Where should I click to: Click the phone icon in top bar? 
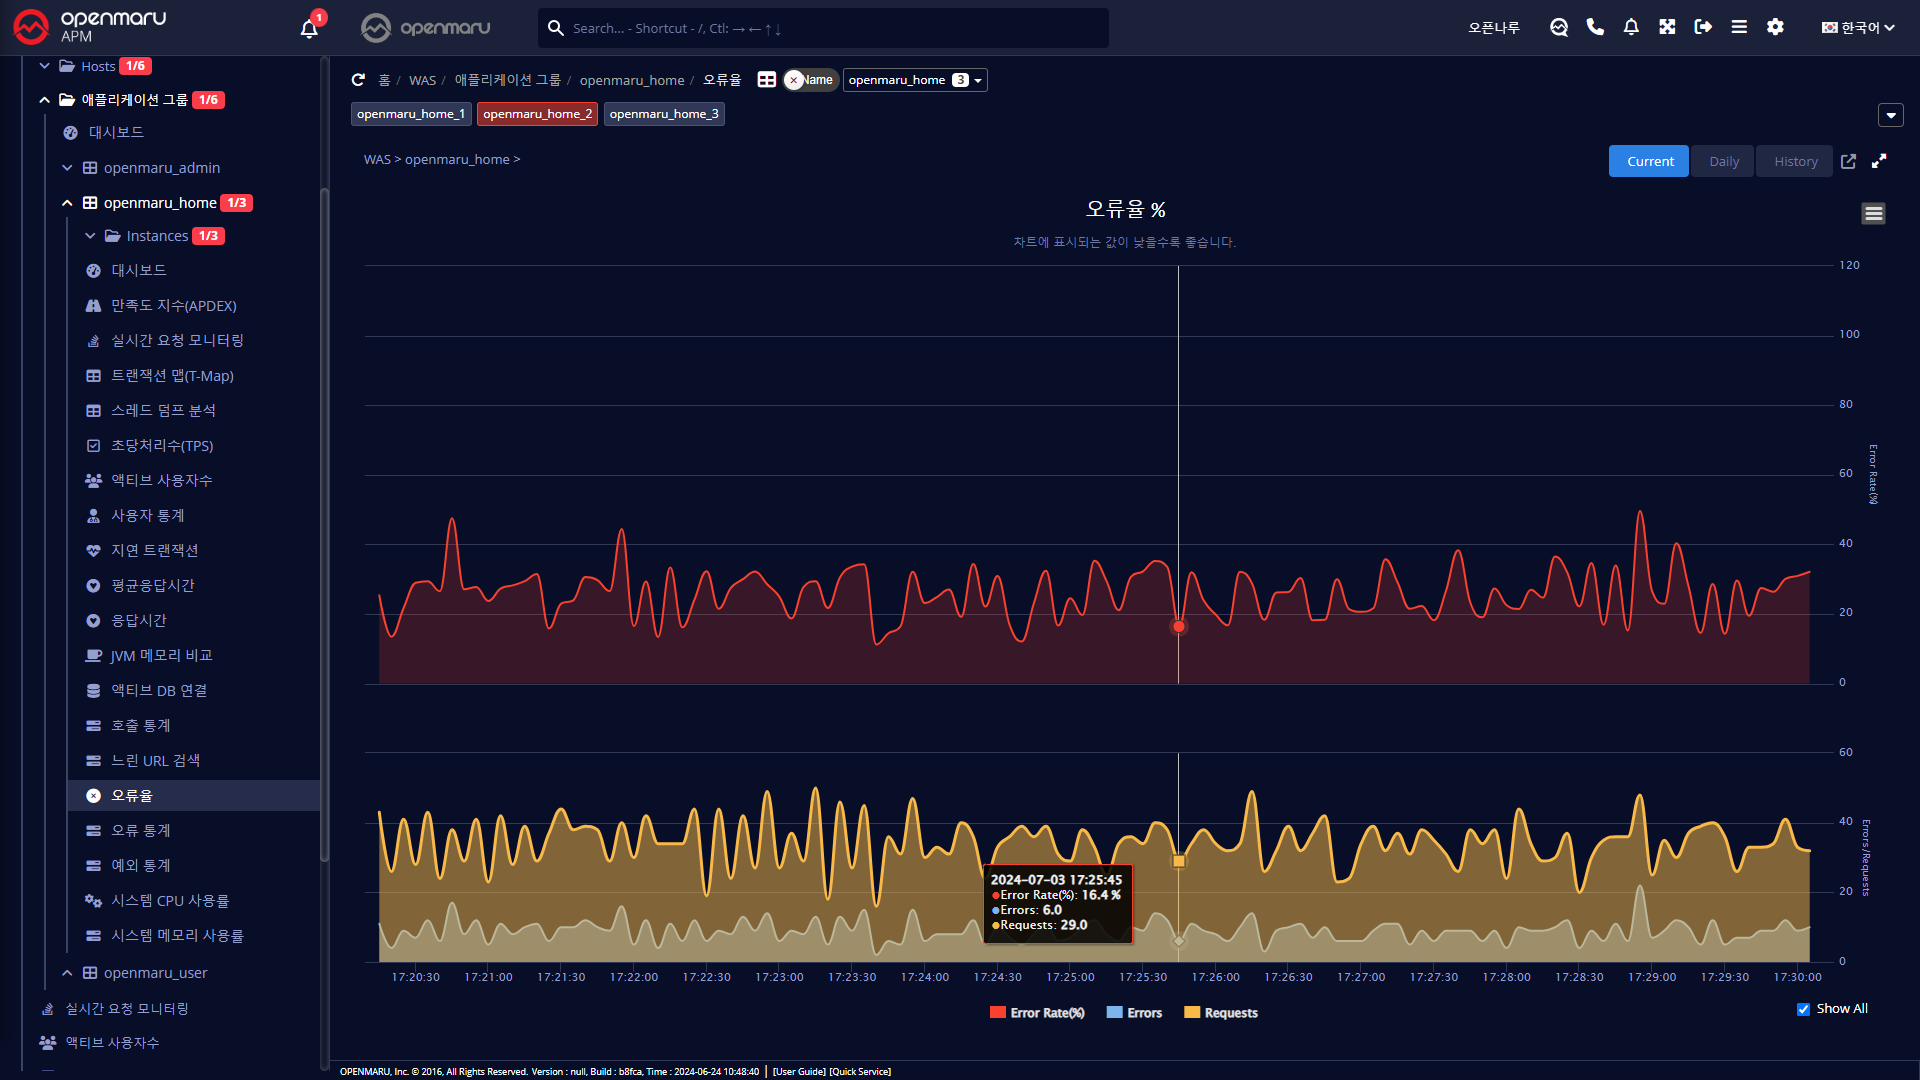pyautogui.click(x=1595, y=27)
